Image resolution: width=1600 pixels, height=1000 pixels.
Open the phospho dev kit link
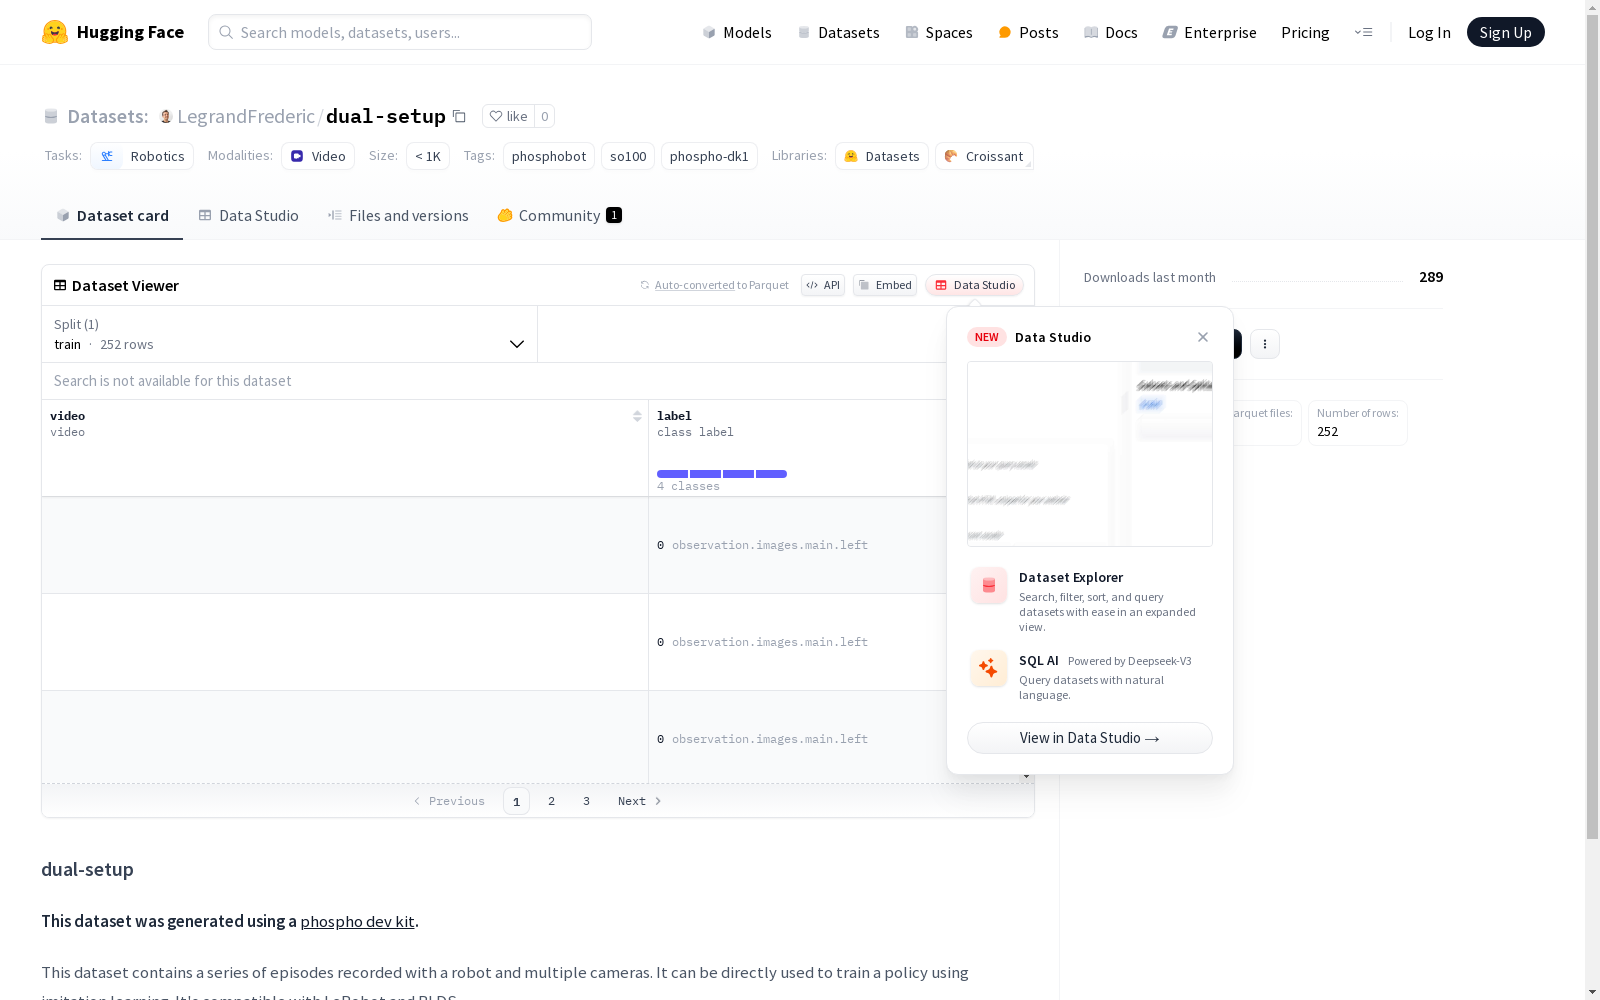[x=357, y=922]
